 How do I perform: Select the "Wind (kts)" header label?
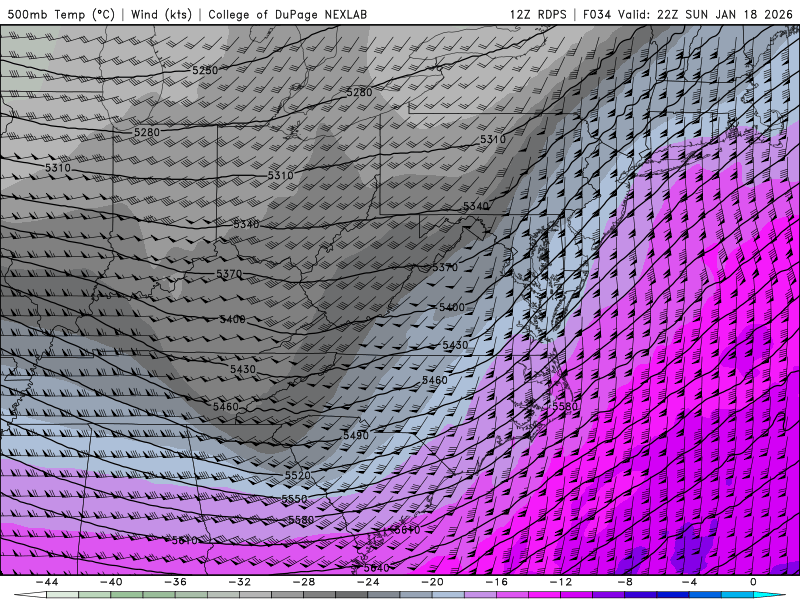161,14
